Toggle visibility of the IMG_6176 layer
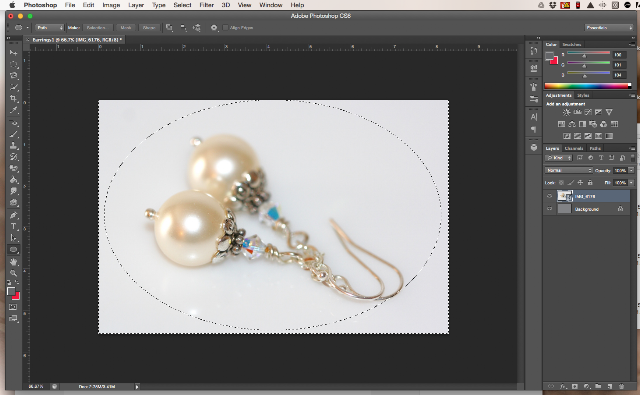The image size is (640, 395). (549, 196)
